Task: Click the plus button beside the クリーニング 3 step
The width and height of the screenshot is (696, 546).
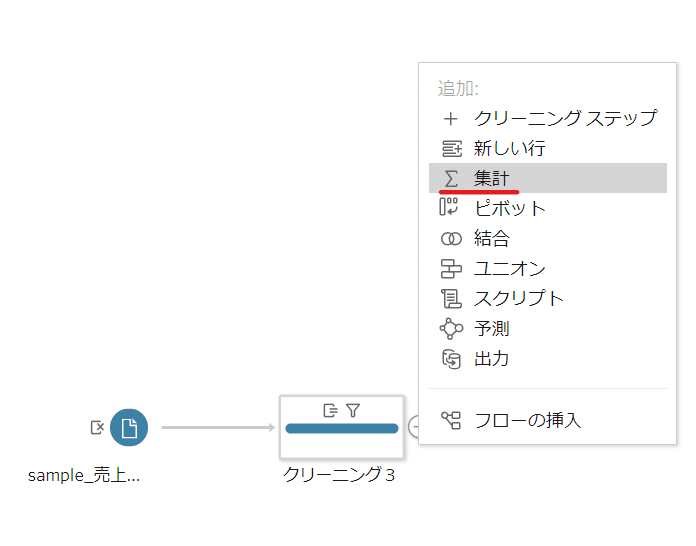Action: tap(414, 428)
